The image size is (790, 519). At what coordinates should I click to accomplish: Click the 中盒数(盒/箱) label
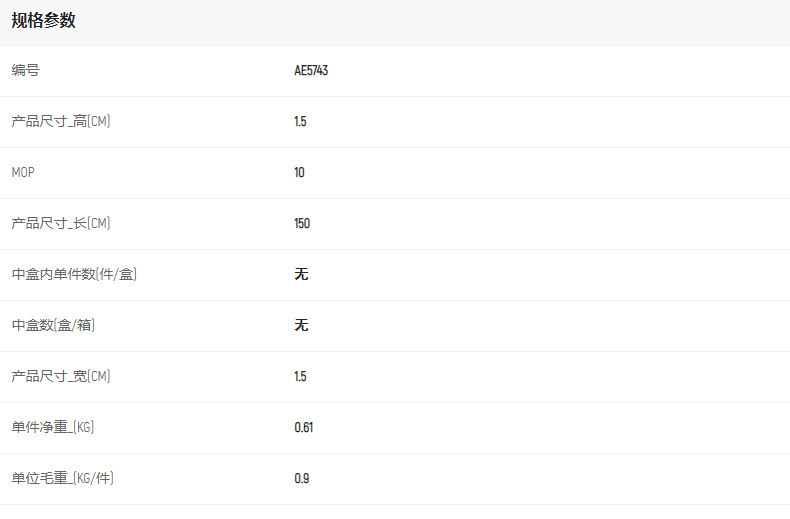click(54, 326)
